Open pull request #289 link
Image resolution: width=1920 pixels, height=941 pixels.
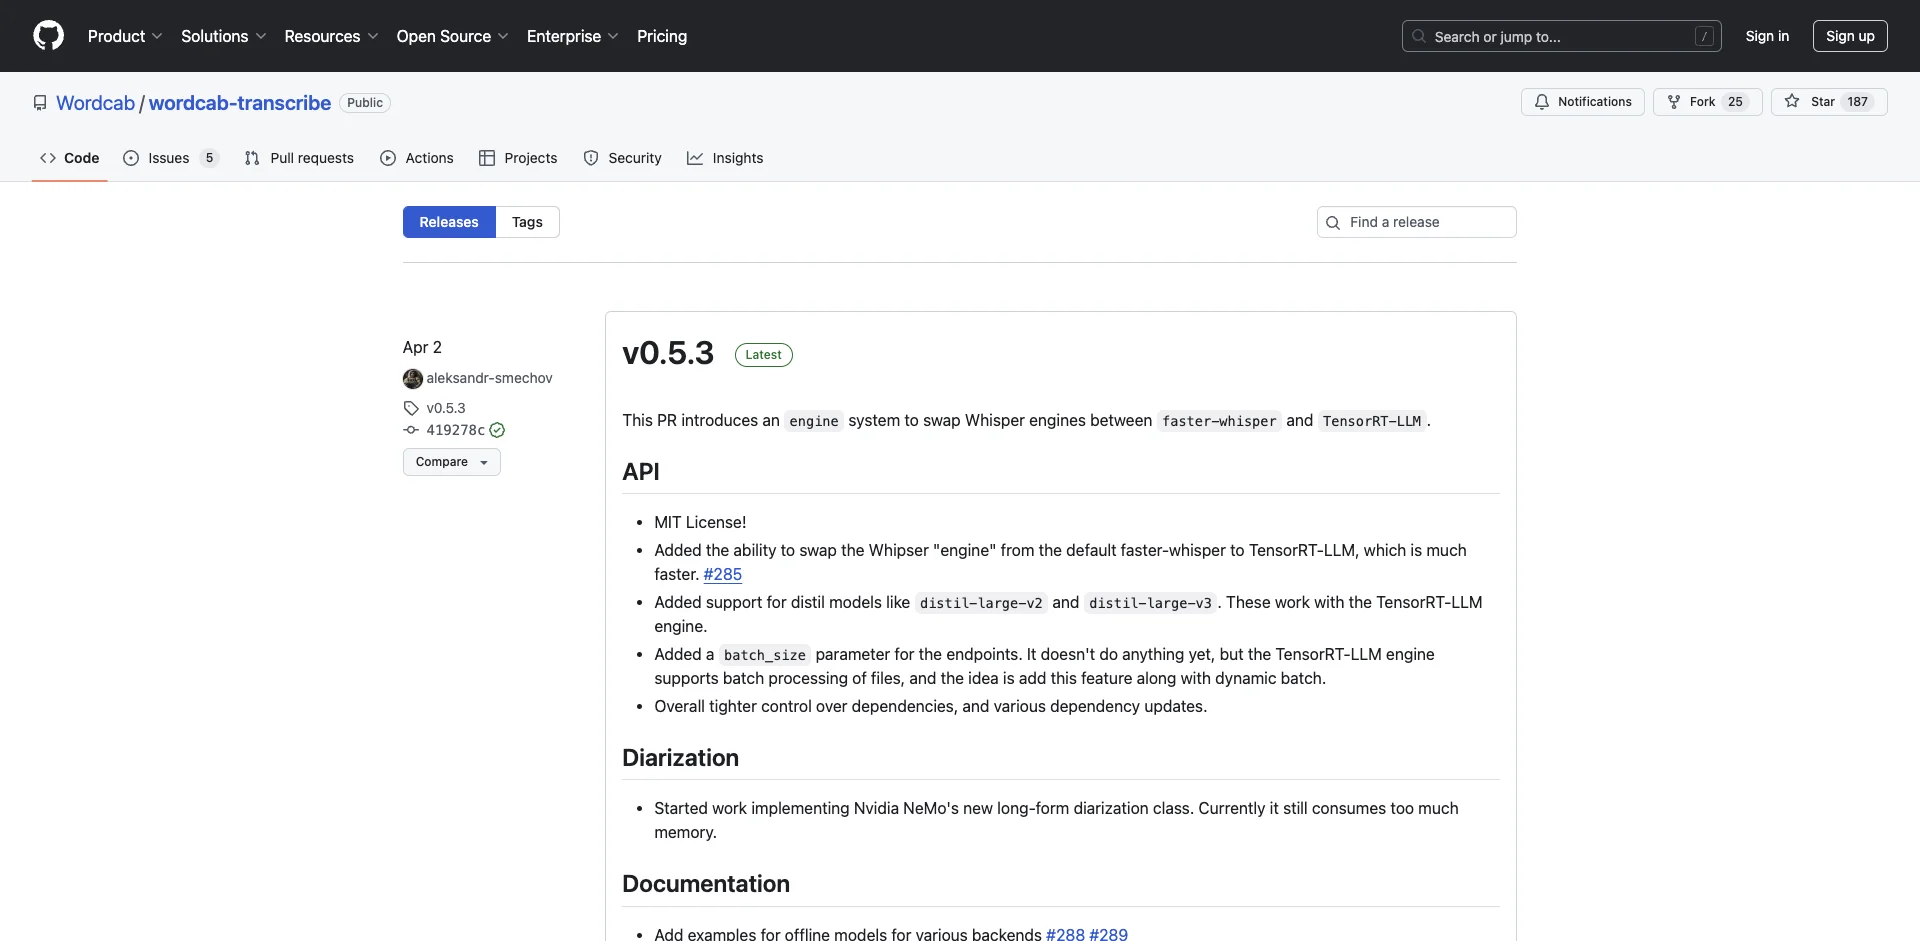[x=1108, y=933]
